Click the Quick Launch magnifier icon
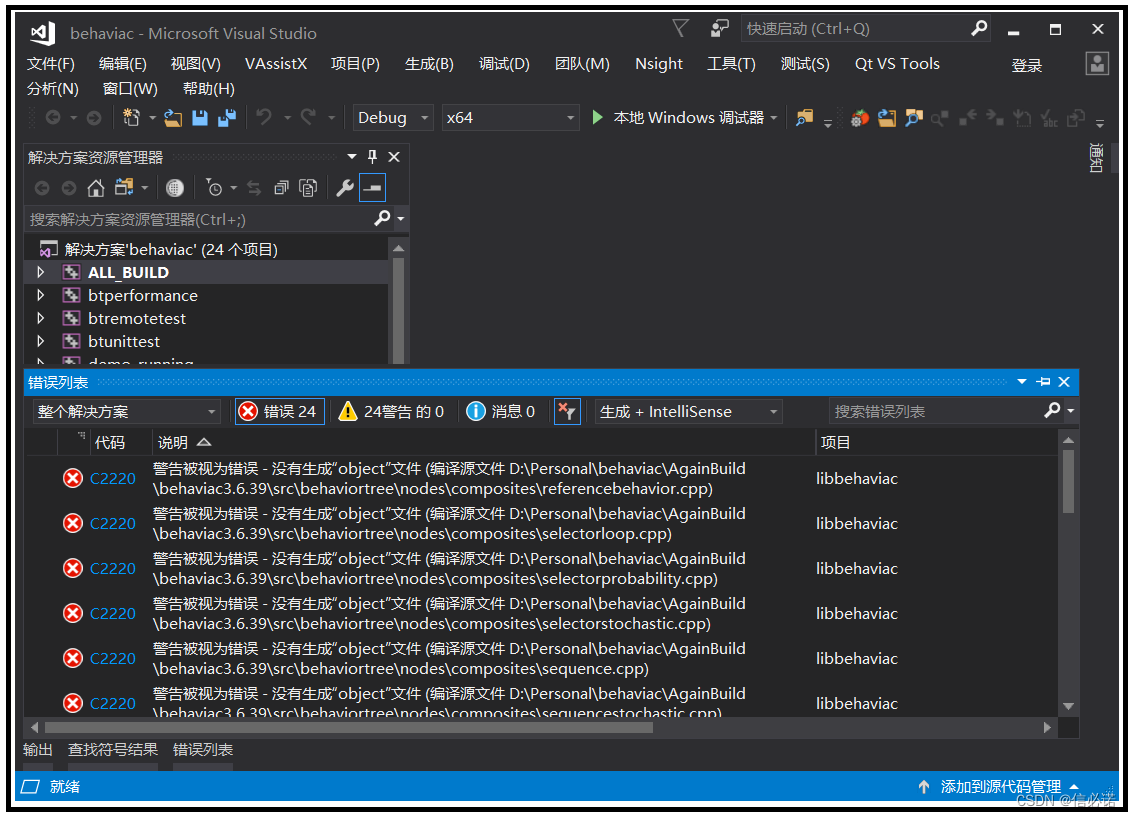This screenshot has height=817, width=1132. [978, 29]
